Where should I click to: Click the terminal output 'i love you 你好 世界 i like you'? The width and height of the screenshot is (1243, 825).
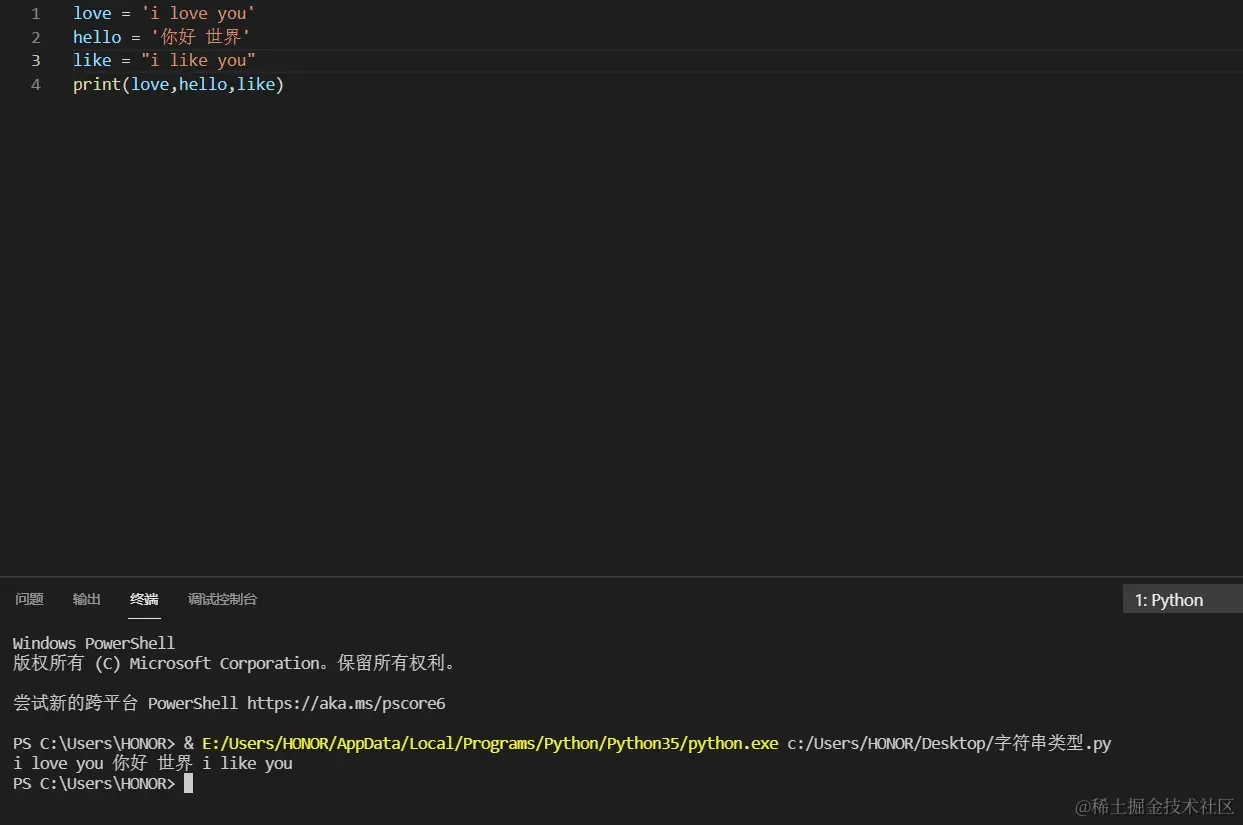coord(153,763)
